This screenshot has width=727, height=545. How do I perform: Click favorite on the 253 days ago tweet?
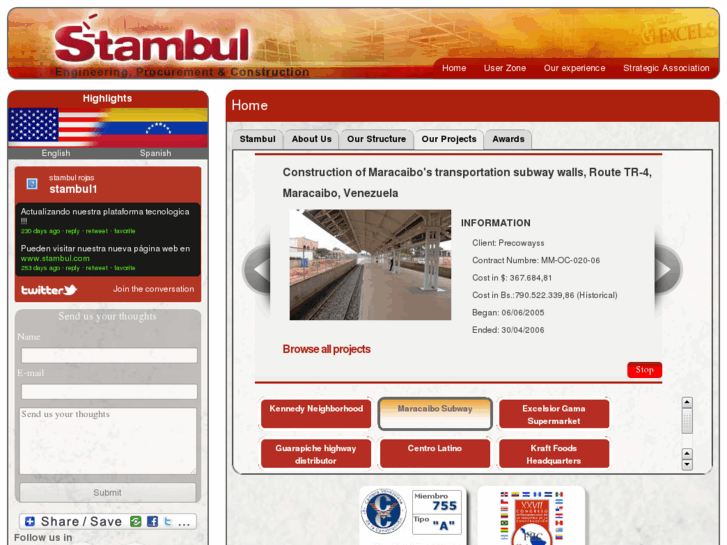(x=125, y=268)
